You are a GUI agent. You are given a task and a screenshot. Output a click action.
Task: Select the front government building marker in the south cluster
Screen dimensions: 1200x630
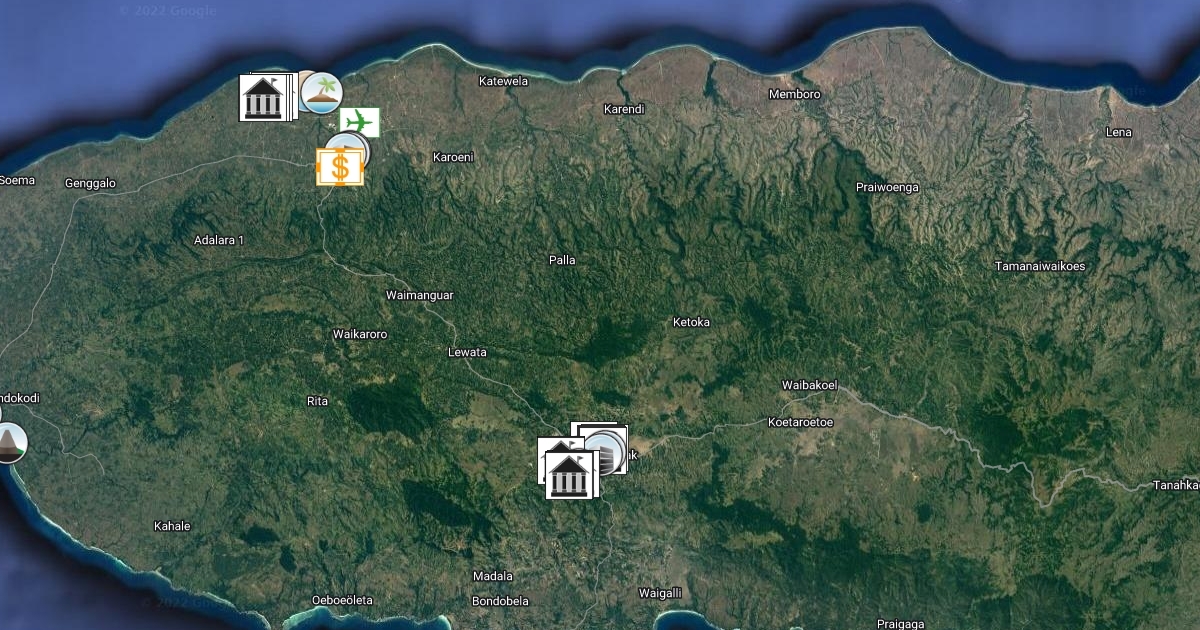(569, 476)
